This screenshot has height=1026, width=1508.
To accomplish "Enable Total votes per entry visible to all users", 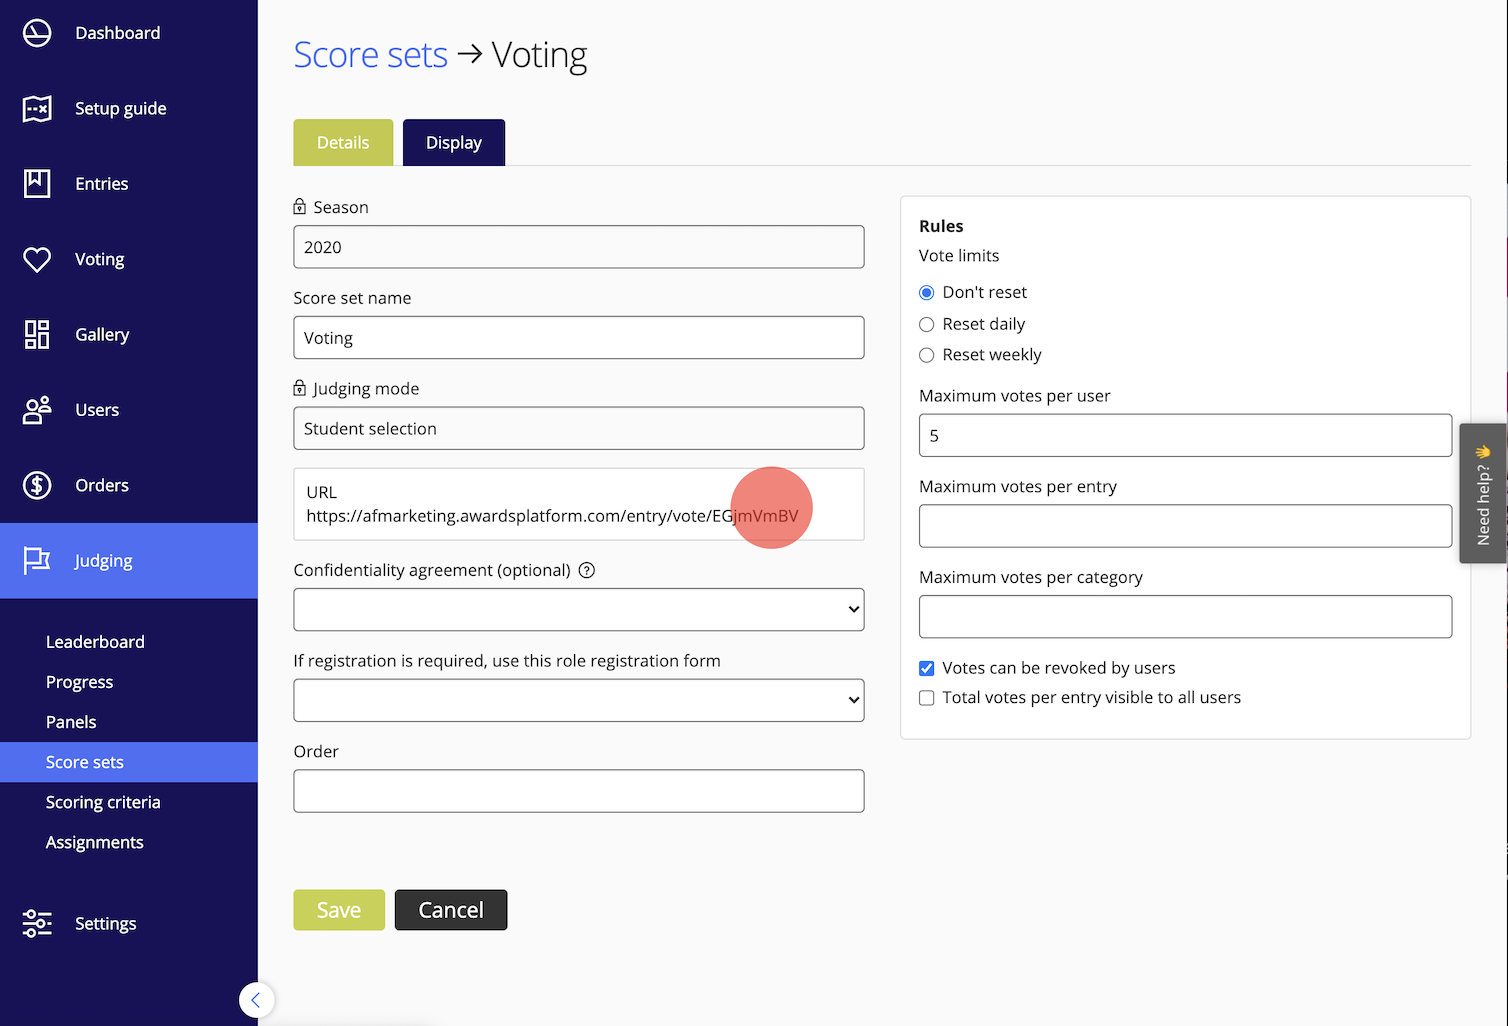I will point(926,698).
